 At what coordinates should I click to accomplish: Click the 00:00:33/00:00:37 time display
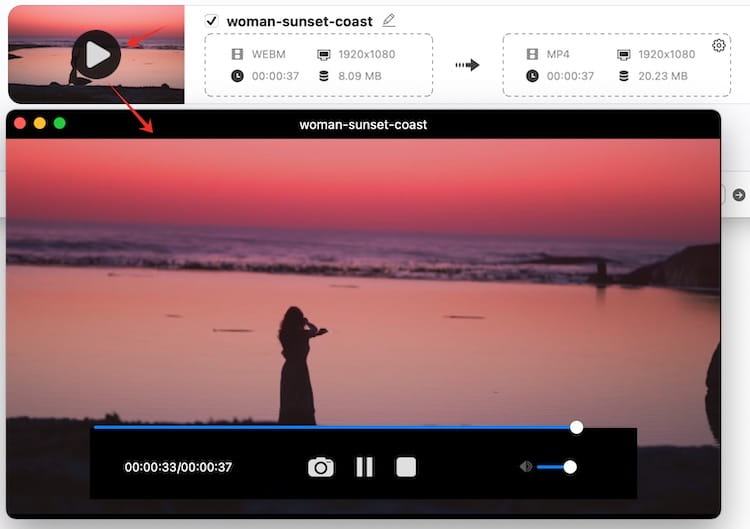(x=178, y=467)
